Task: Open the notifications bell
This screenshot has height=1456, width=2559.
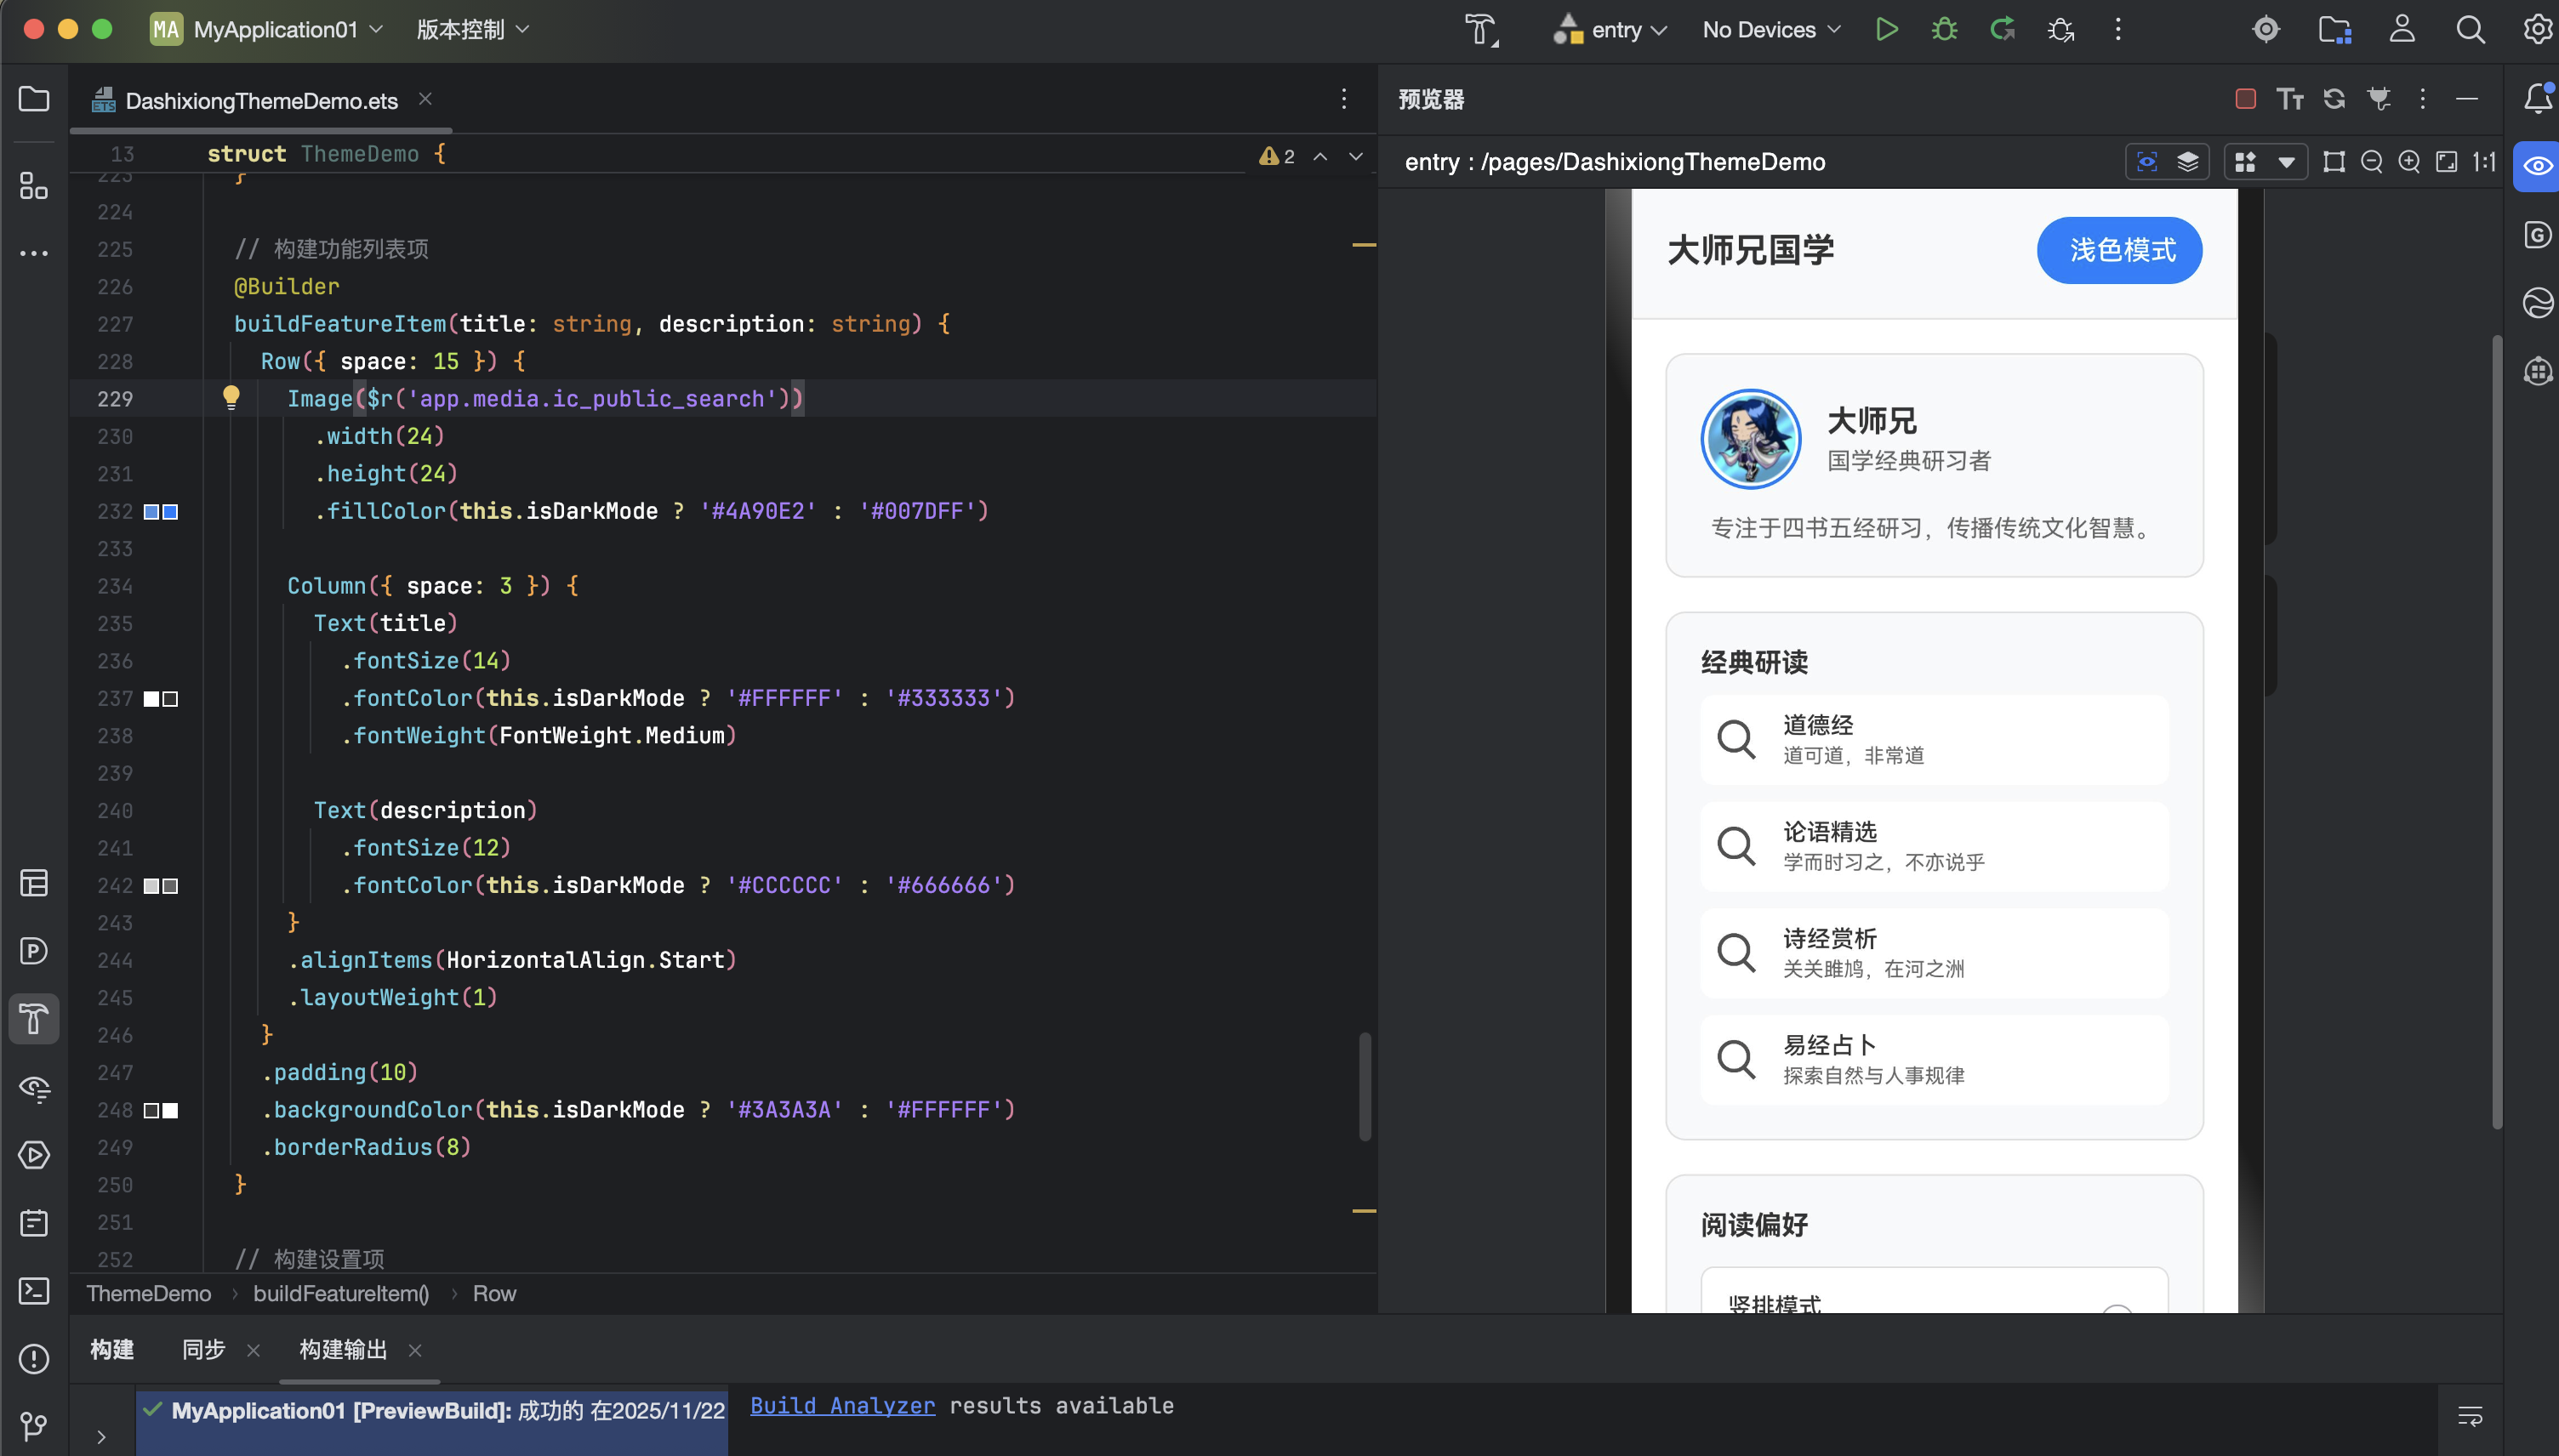Action: (2536, 99)
